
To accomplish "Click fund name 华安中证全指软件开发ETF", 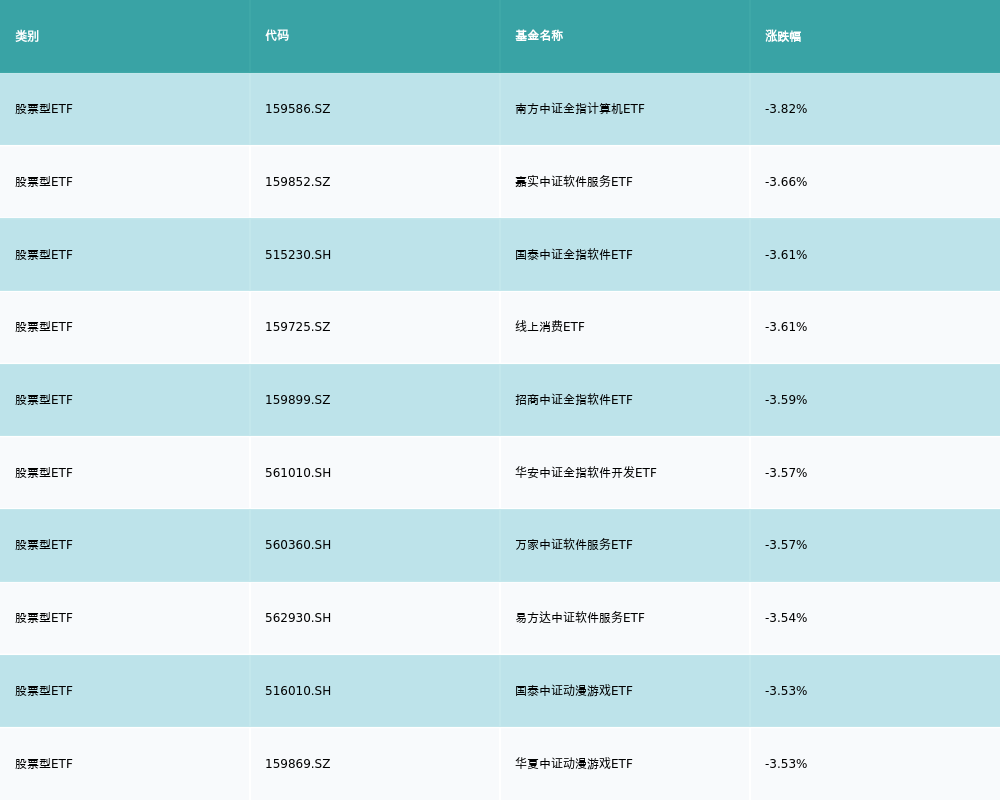I will [585, 473].
